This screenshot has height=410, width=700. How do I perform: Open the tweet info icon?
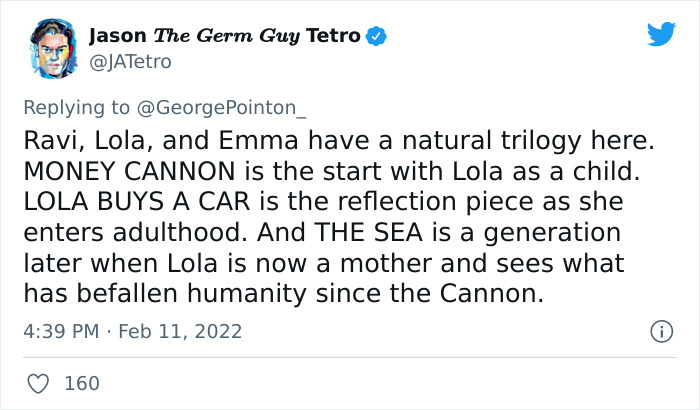point(660,331)
